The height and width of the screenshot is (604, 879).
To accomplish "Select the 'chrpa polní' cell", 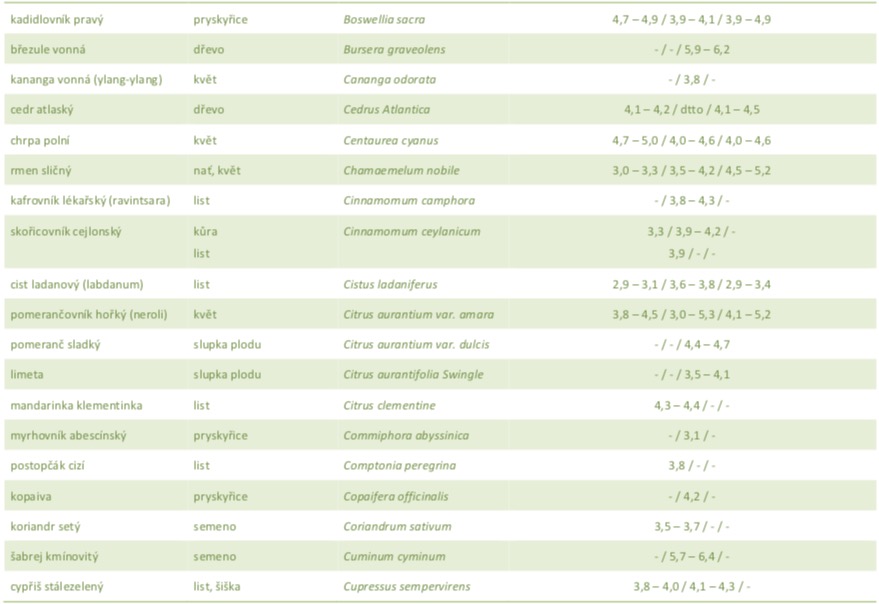I will [40, 141].
